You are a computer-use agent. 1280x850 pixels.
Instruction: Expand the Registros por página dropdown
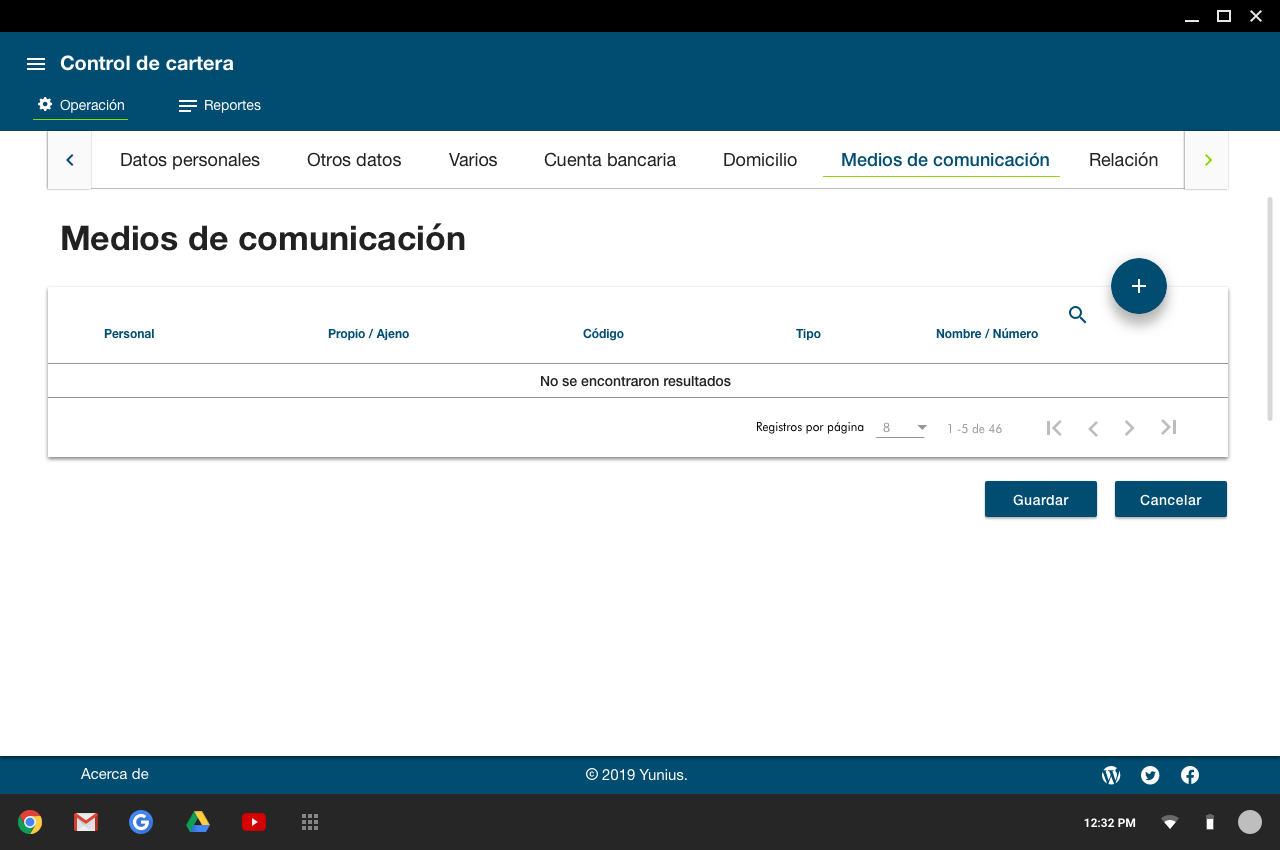pos(900,428)
